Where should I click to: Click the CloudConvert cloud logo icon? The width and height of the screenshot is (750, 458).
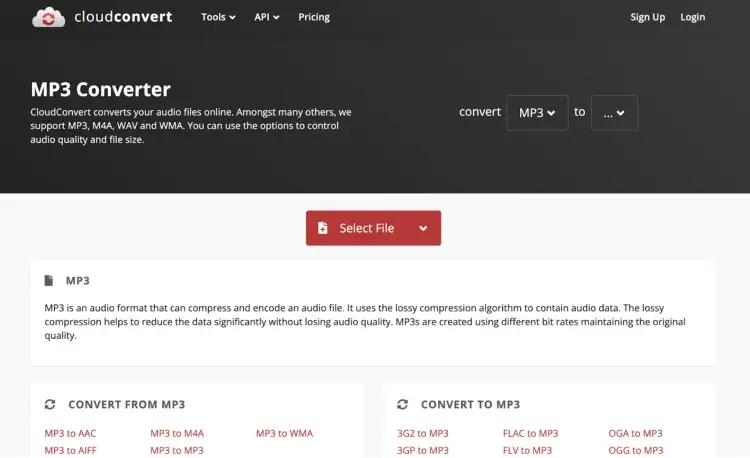(x=48, y=17)
